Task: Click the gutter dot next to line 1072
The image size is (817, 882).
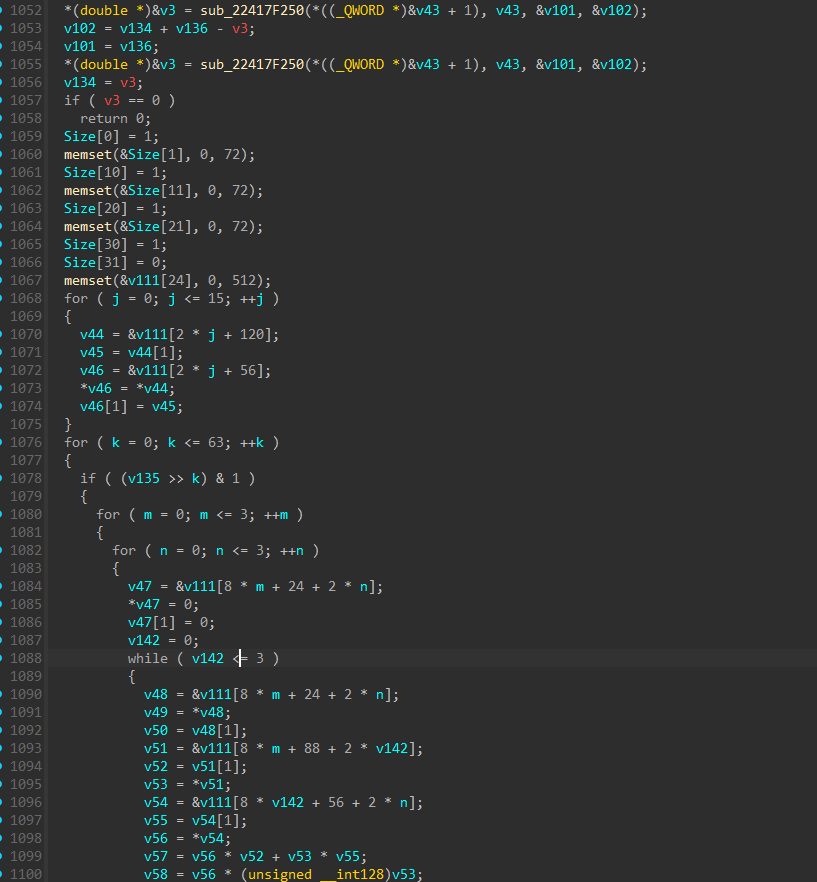Action: pos(3,370)
